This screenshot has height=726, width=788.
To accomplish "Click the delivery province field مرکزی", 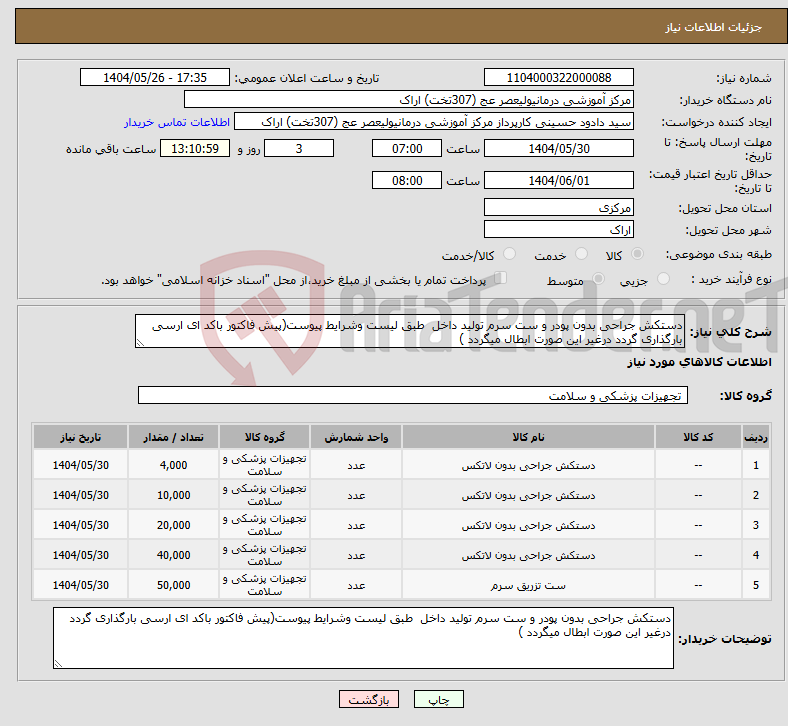I will pyautogui.click(x=558, y=208).
